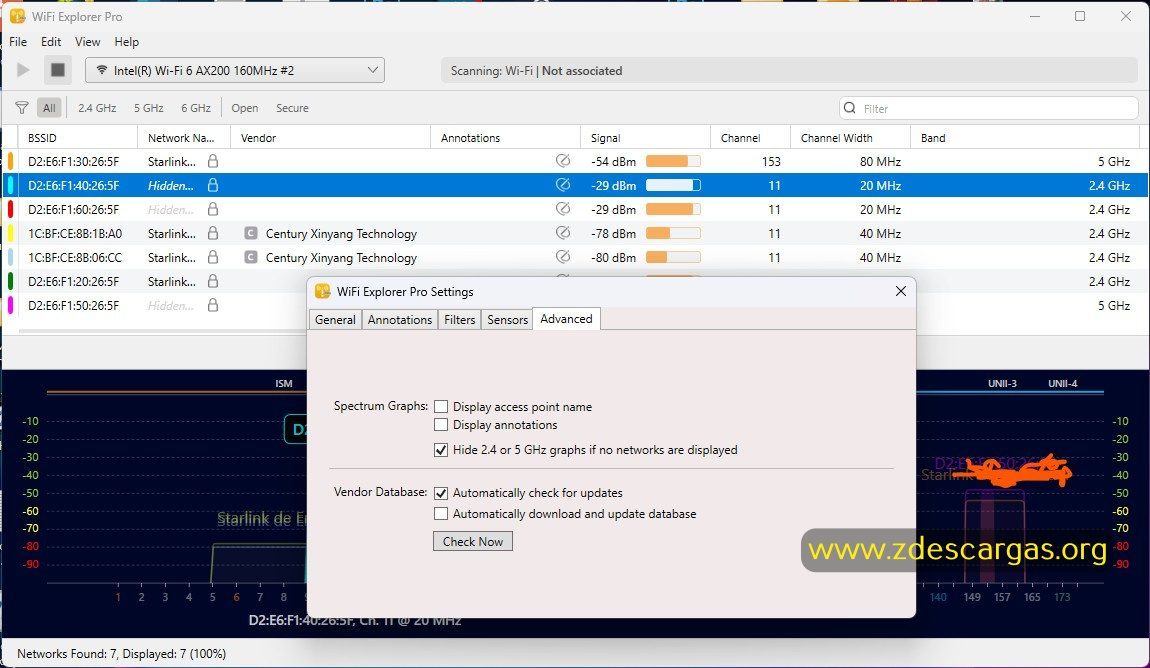Click the -78 dBm signal strength bar

pos(673,233)
